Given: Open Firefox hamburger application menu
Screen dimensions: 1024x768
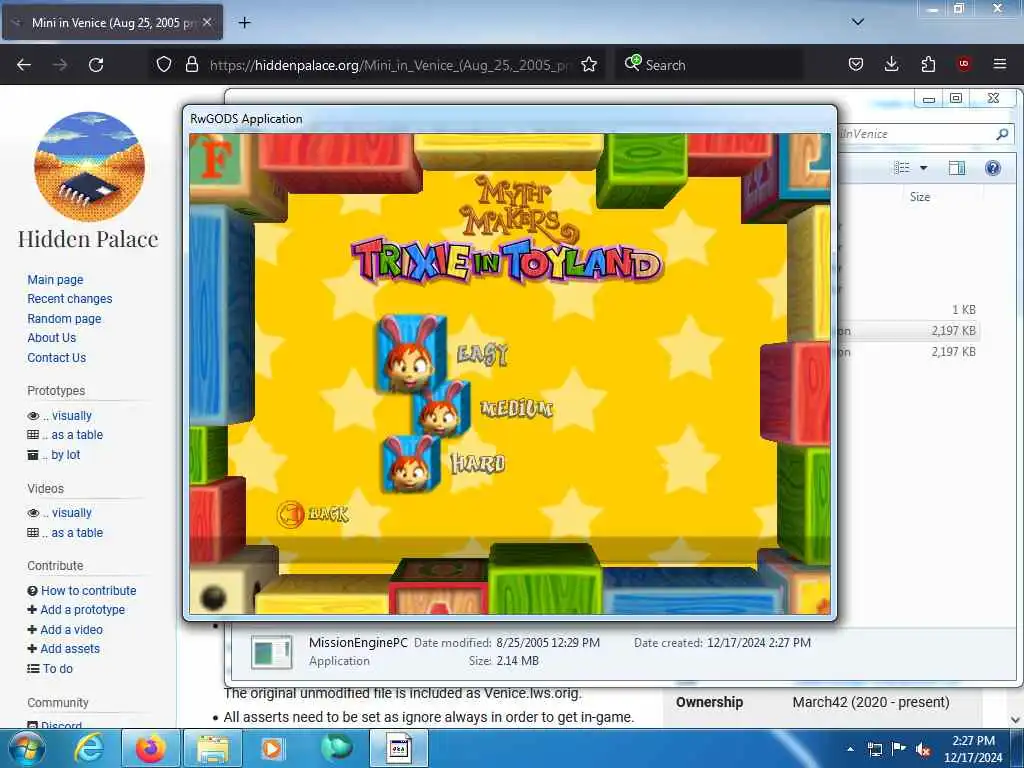Looking at the screenshot, I should pyautogui.click(x=1000, y=64).
